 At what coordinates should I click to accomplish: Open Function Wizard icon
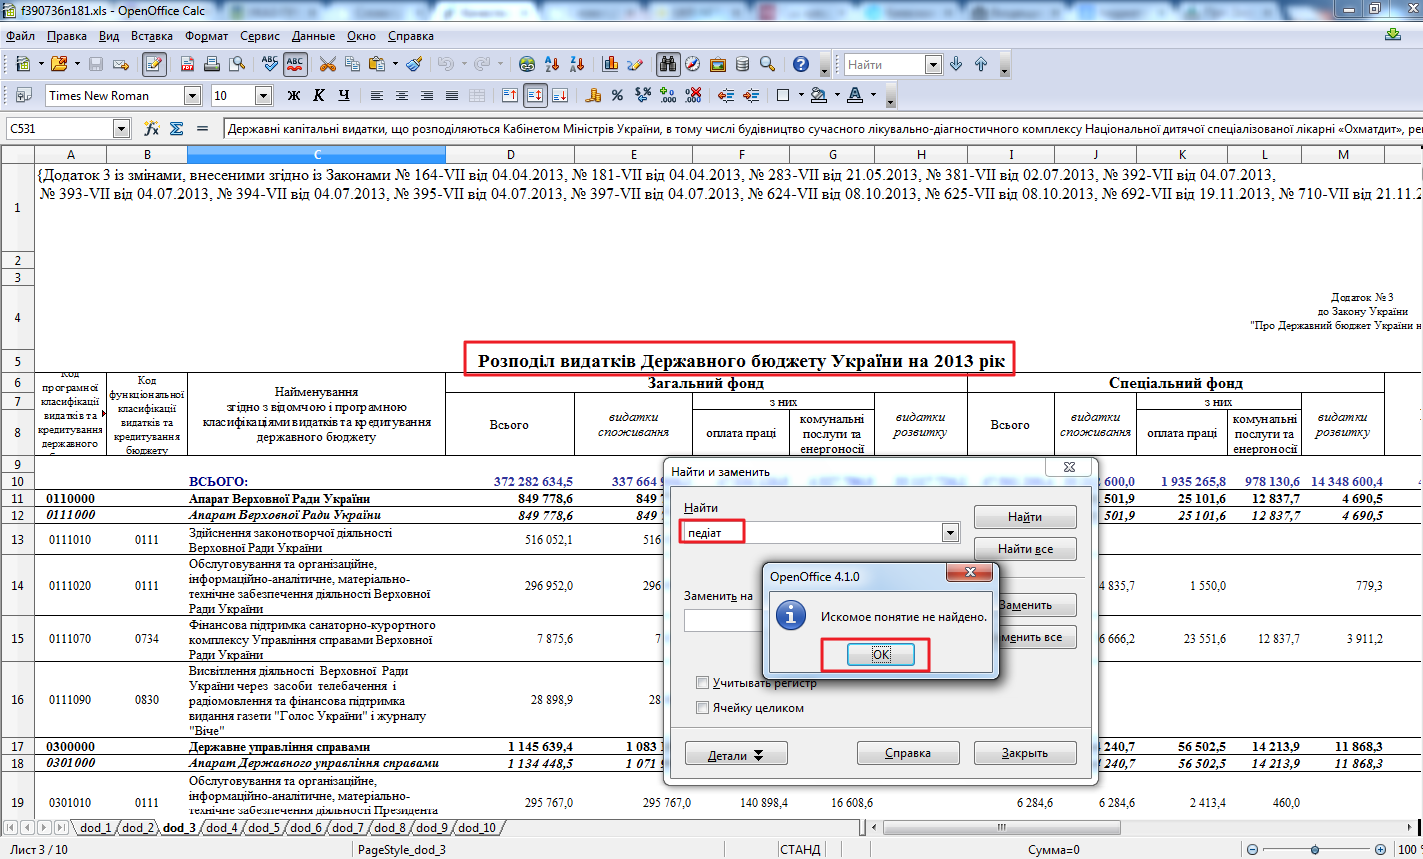point(152,128)
